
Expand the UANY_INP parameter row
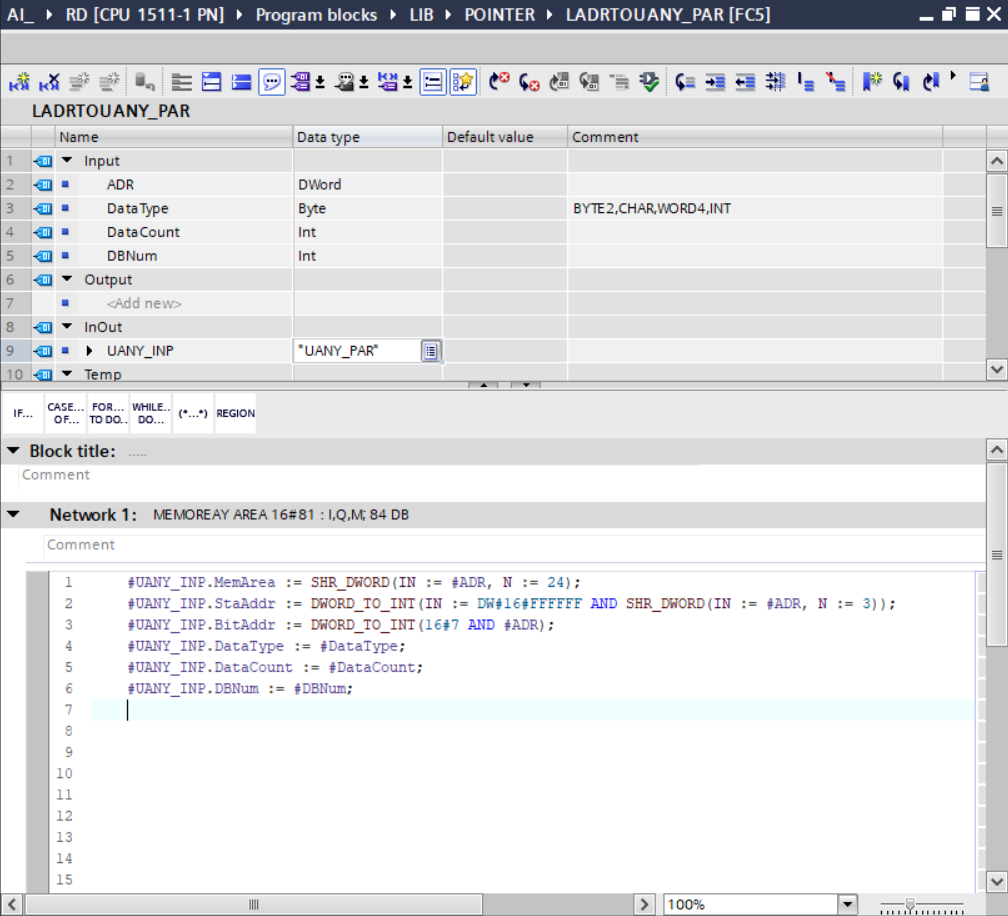(90, 351)
